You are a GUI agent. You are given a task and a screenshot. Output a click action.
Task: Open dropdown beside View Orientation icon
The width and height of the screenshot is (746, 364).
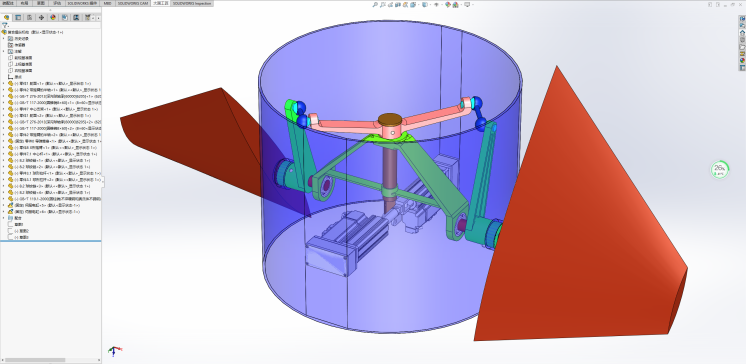[419, 5]
